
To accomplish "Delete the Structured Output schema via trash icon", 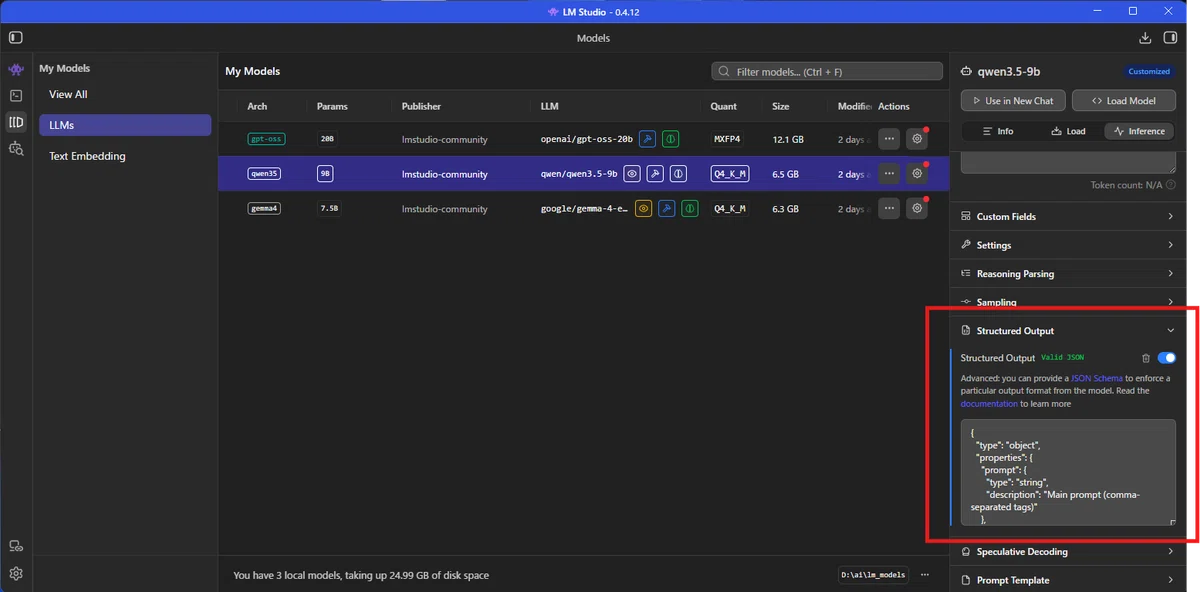I will (1146, 358).
